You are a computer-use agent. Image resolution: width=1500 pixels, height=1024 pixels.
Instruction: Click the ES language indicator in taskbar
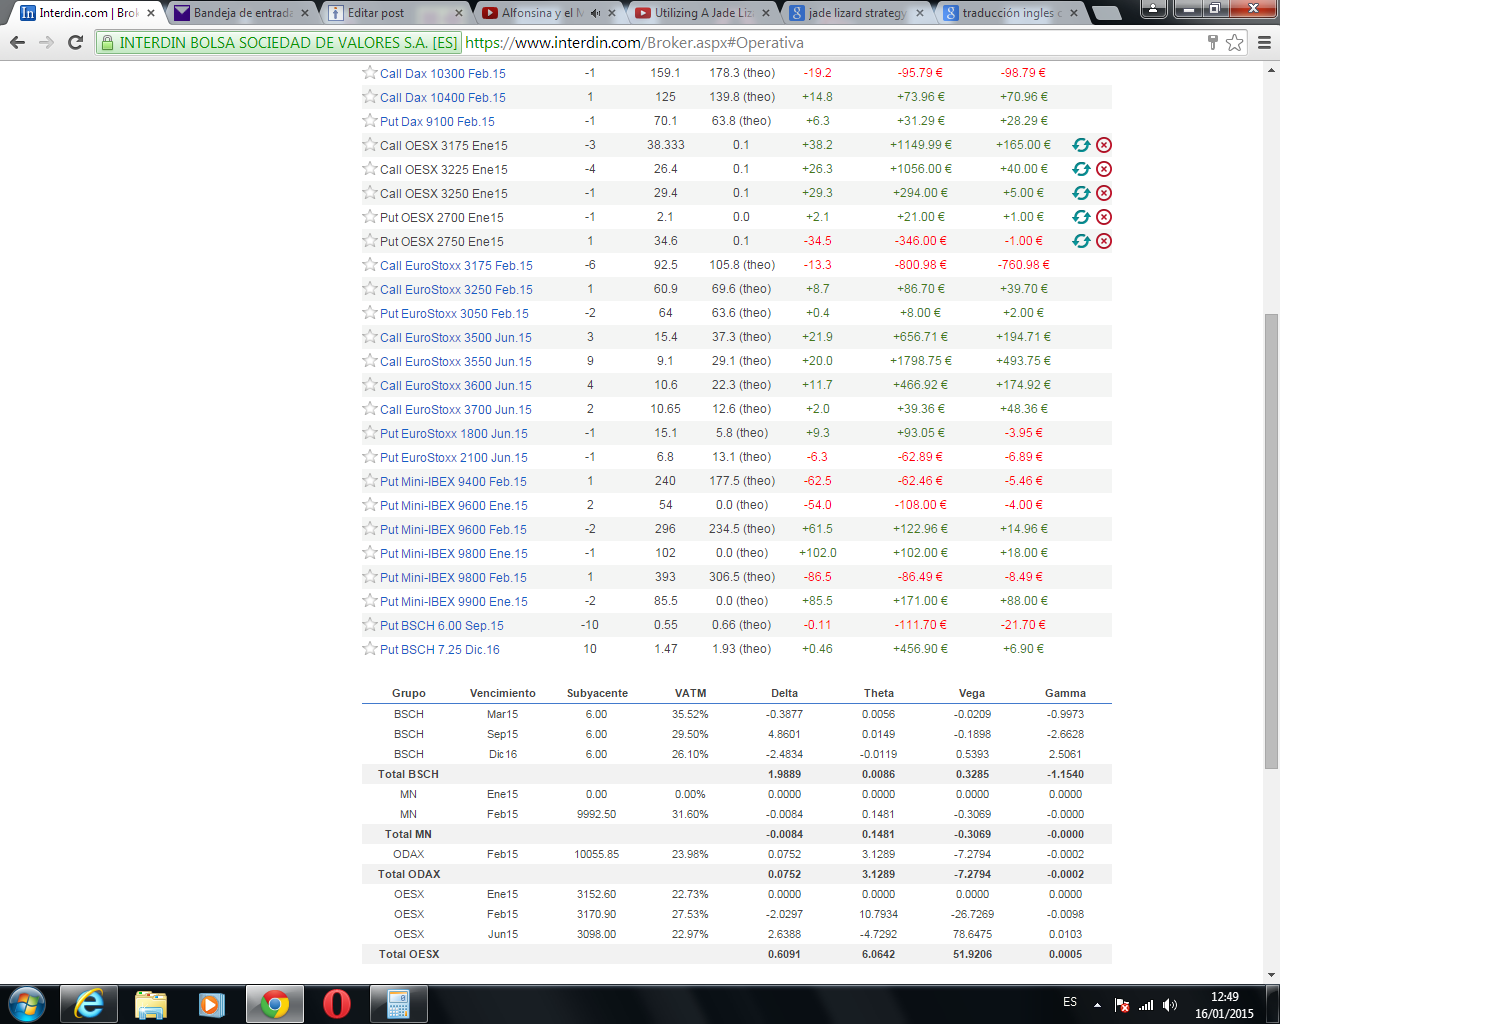1070,1002
